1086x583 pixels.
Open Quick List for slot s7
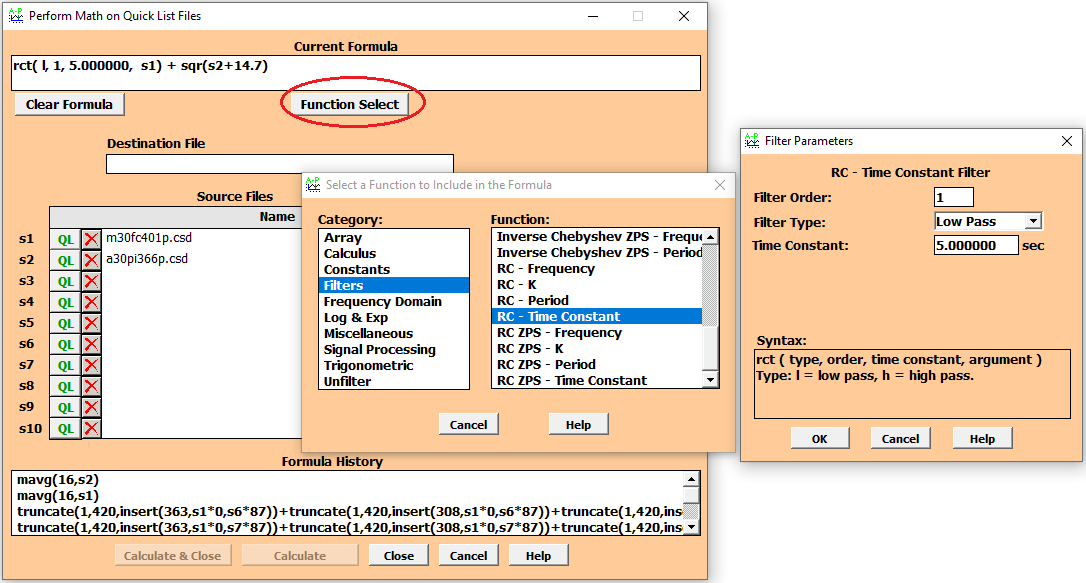tap(65, 364)
